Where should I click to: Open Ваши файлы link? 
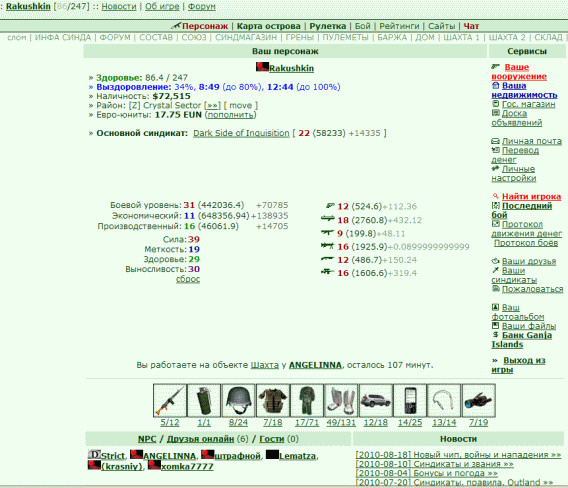(529, 326)
